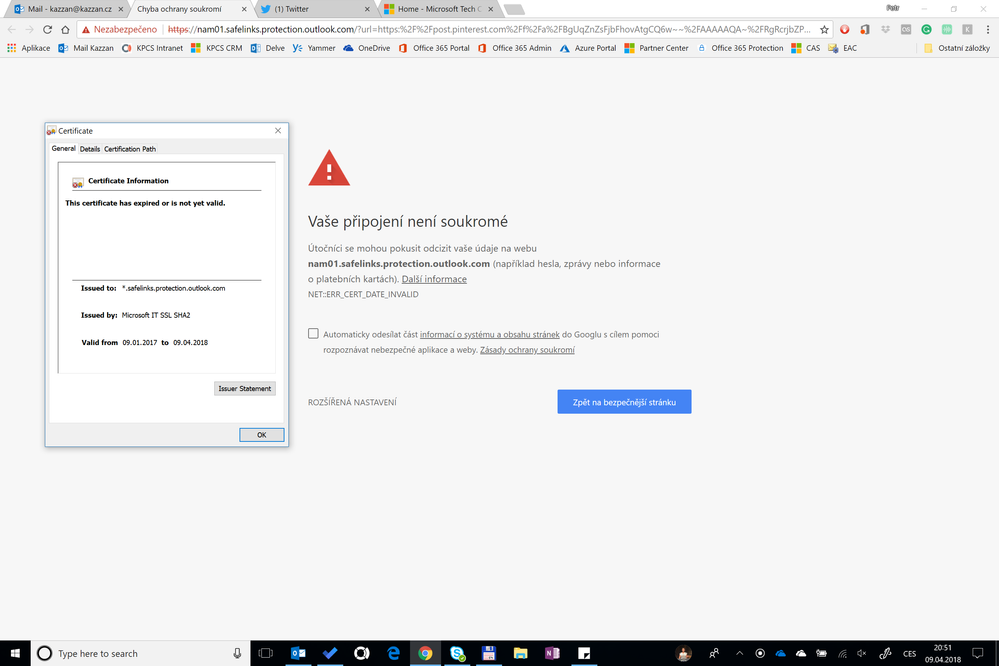
Task: Open the Aplikace apps bookmark
Action: pyautogui.click(x=29, y=48)
